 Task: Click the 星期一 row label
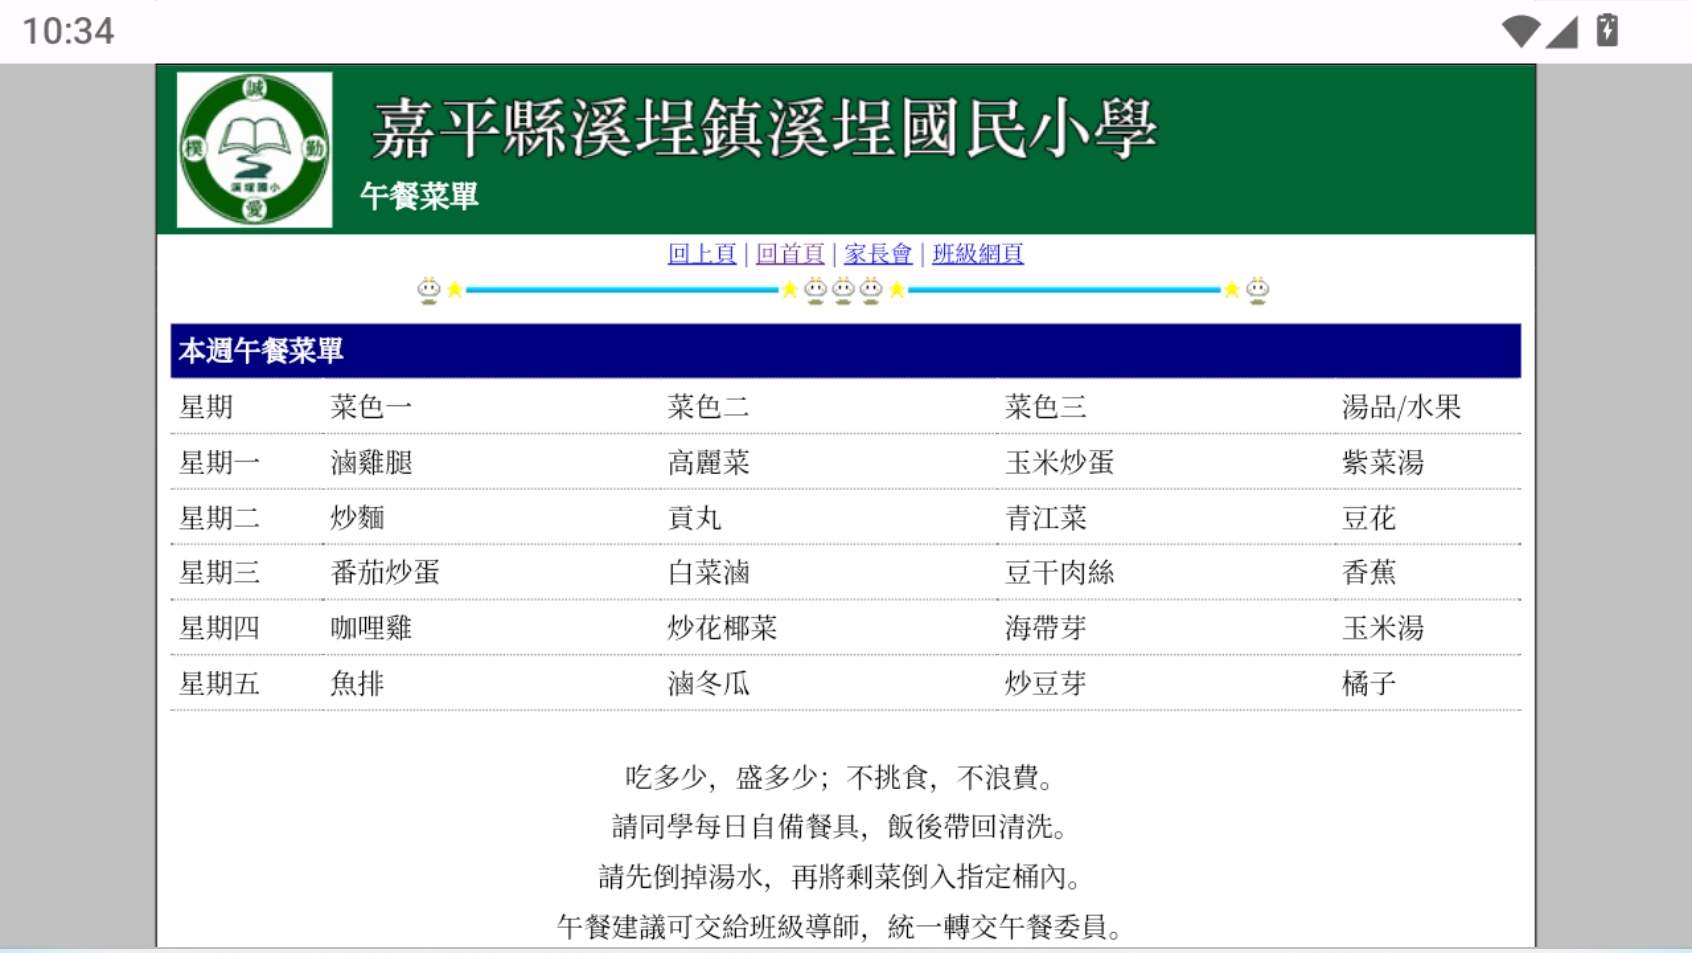(x=220, y=463)
